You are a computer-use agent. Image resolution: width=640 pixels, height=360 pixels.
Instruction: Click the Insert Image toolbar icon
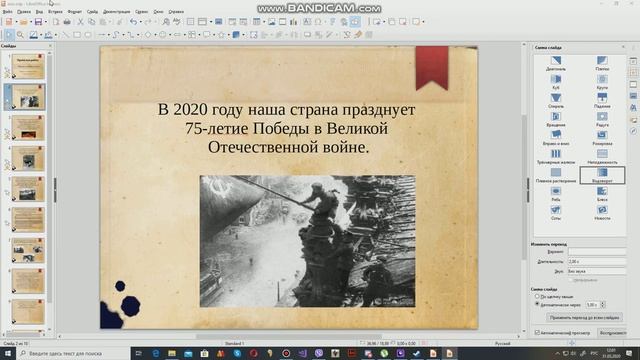click(x=271, y=22)
